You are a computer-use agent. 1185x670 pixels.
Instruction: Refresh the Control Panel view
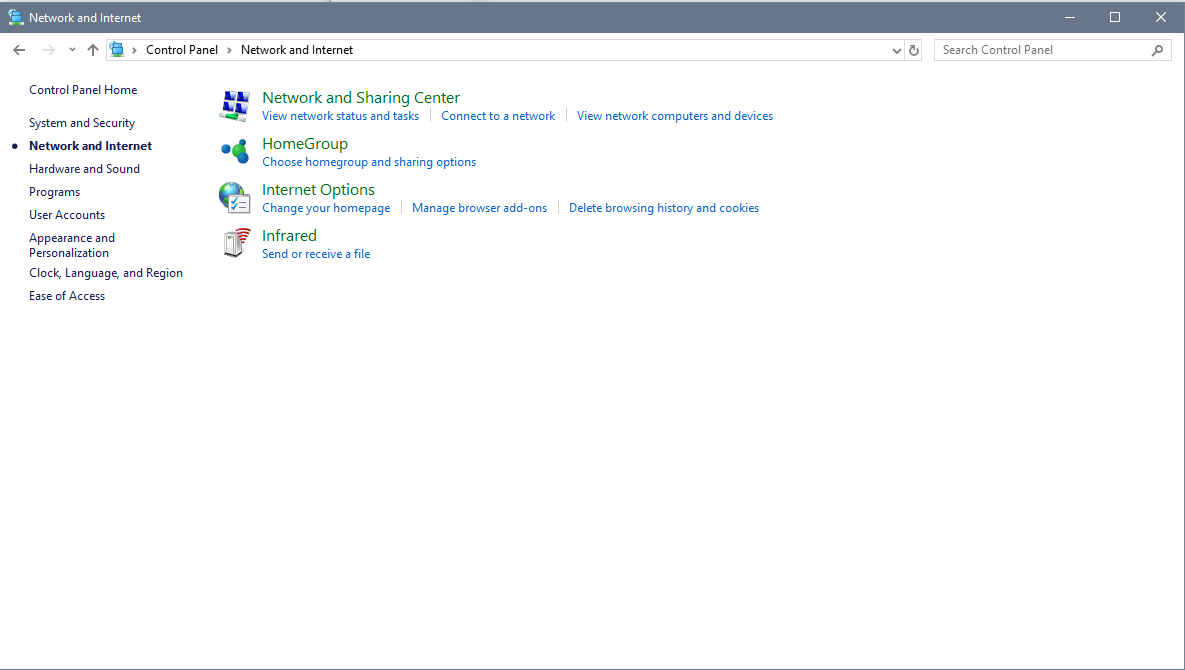tap(914, 50)
